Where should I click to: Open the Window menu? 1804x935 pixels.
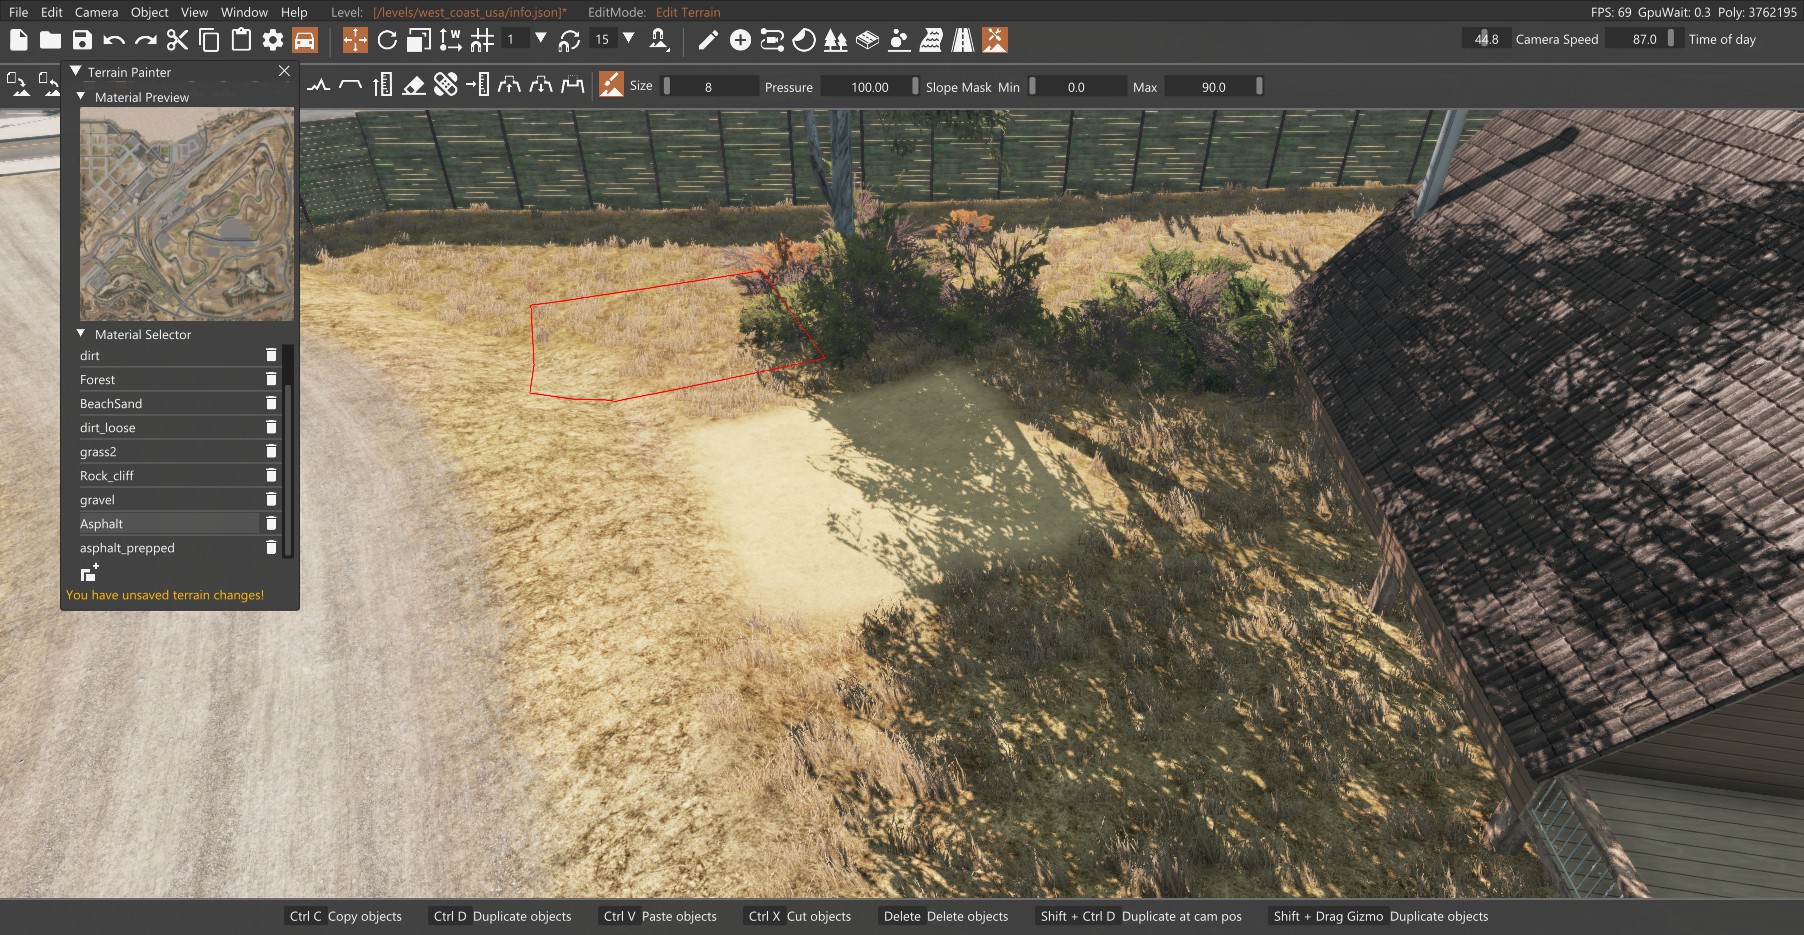(x=244, y=12)
